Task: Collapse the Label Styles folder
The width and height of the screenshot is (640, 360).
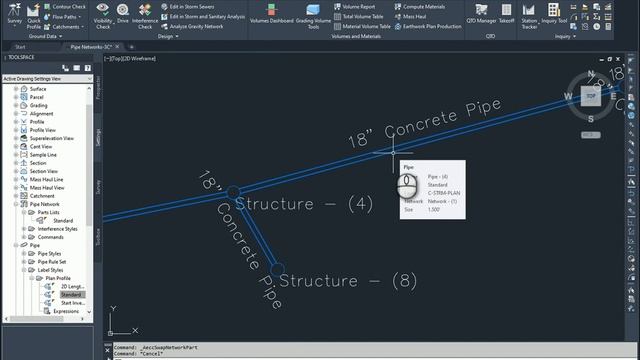Action: (x=24, y=270)
